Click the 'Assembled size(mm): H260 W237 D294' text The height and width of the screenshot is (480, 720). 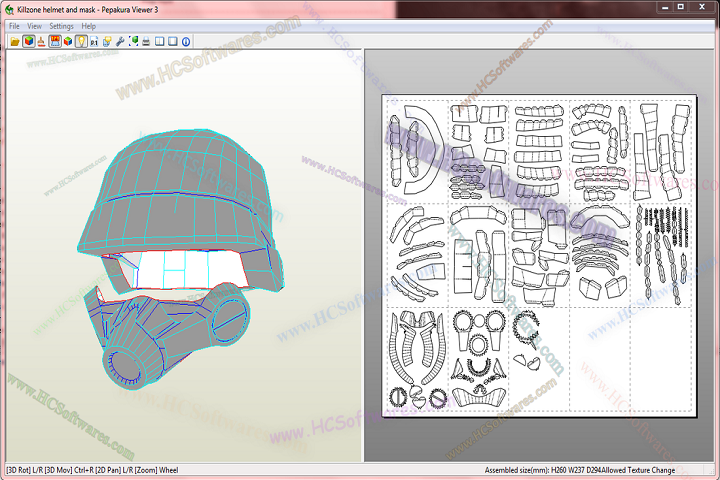[x=543, y=470]
